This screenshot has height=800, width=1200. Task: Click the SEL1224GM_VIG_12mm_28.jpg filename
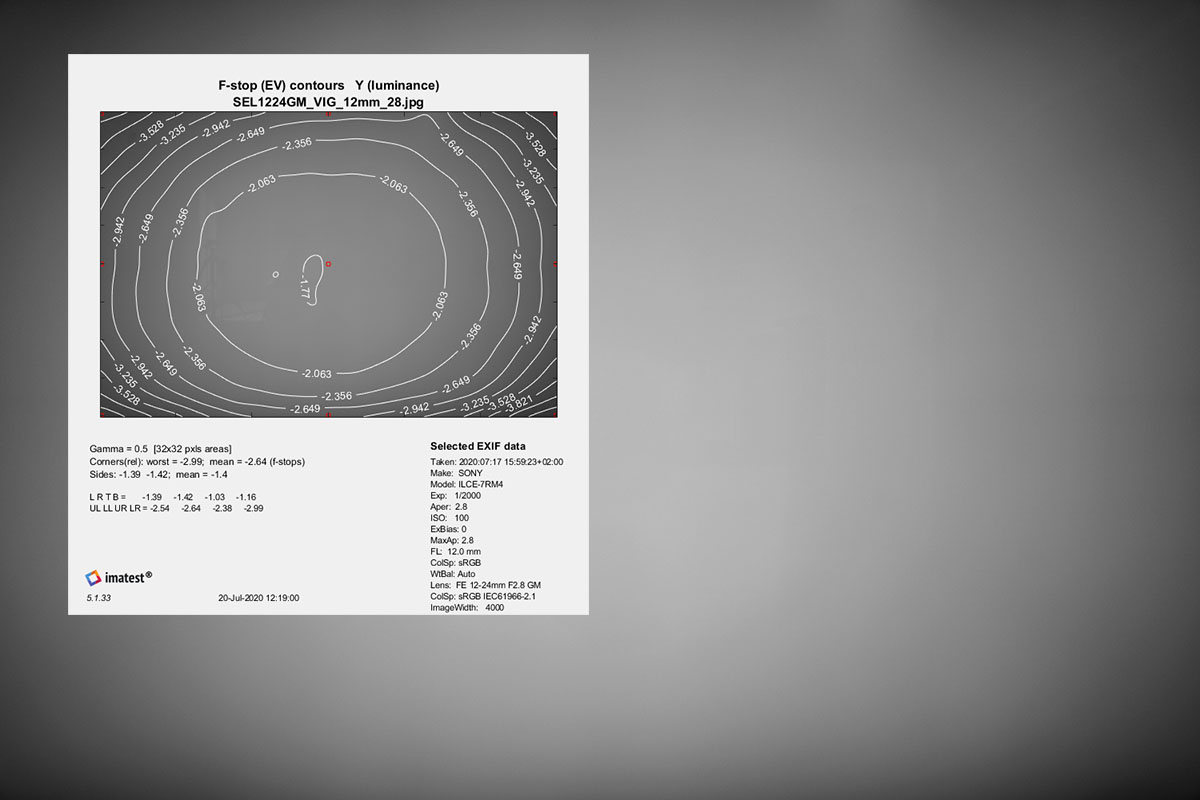[328, 102]
